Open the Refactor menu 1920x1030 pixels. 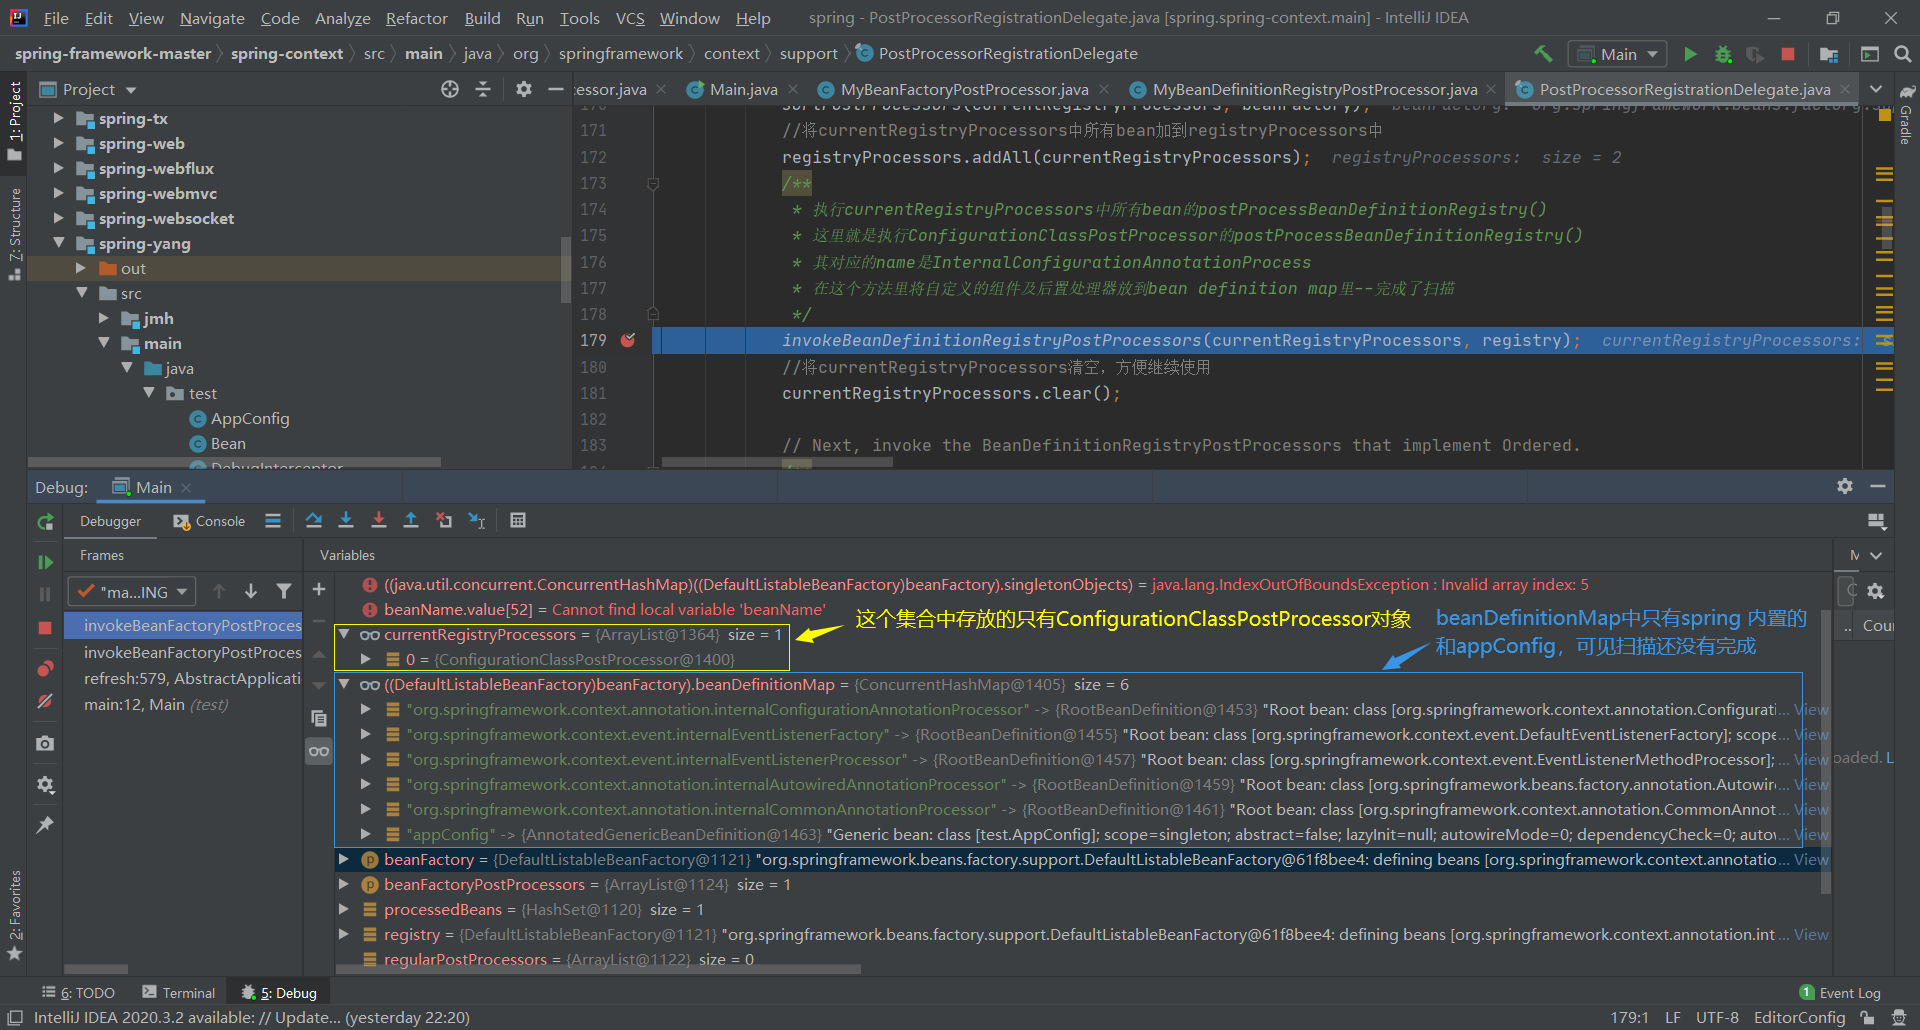pyautogui.click(x=416, y=18)
